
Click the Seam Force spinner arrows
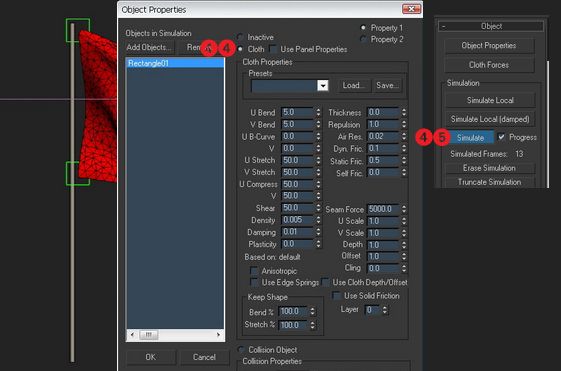pyautogui.click(x=404, y=209)
